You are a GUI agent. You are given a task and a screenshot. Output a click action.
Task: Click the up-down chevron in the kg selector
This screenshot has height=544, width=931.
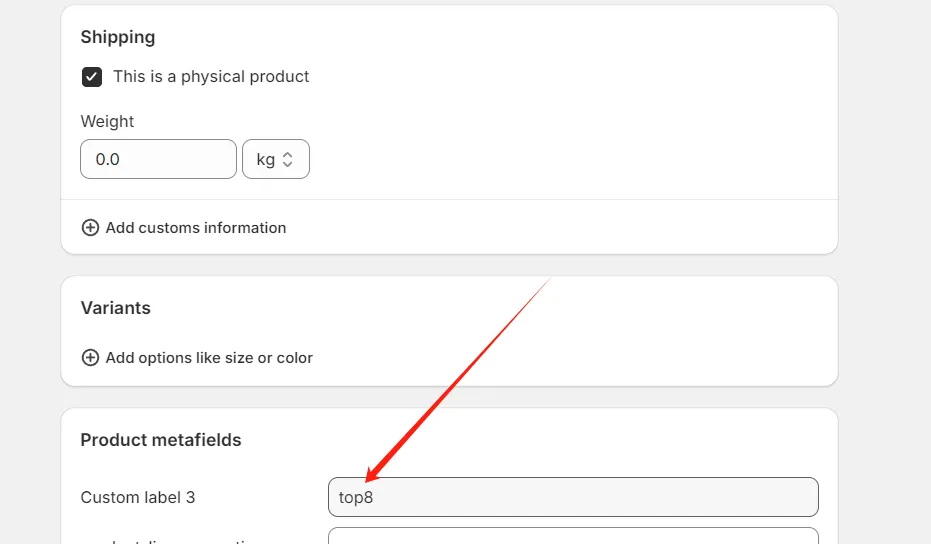click(x=288, y=159)
